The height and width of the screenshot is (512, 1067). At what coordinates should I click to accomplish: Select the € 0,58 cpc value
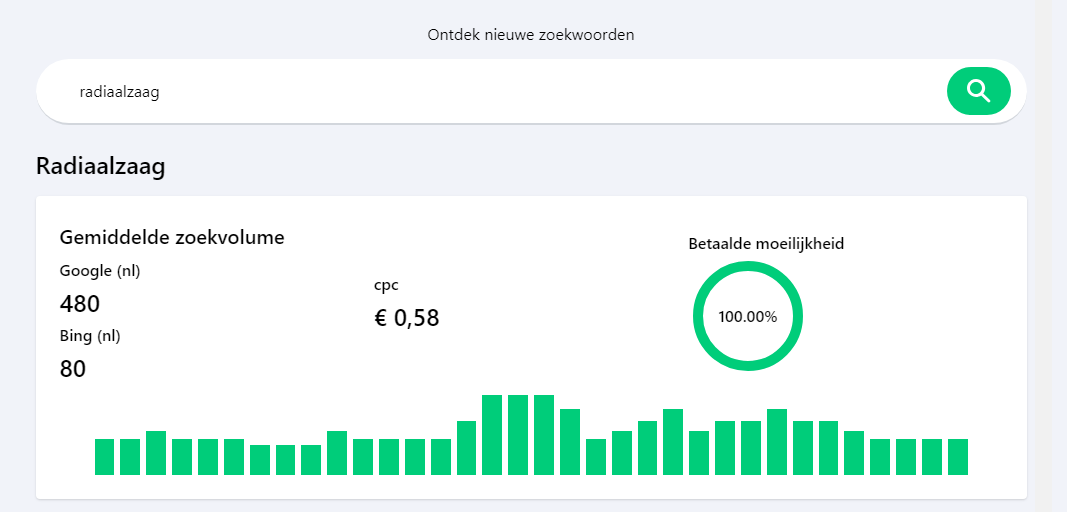[x=407, y=318]
